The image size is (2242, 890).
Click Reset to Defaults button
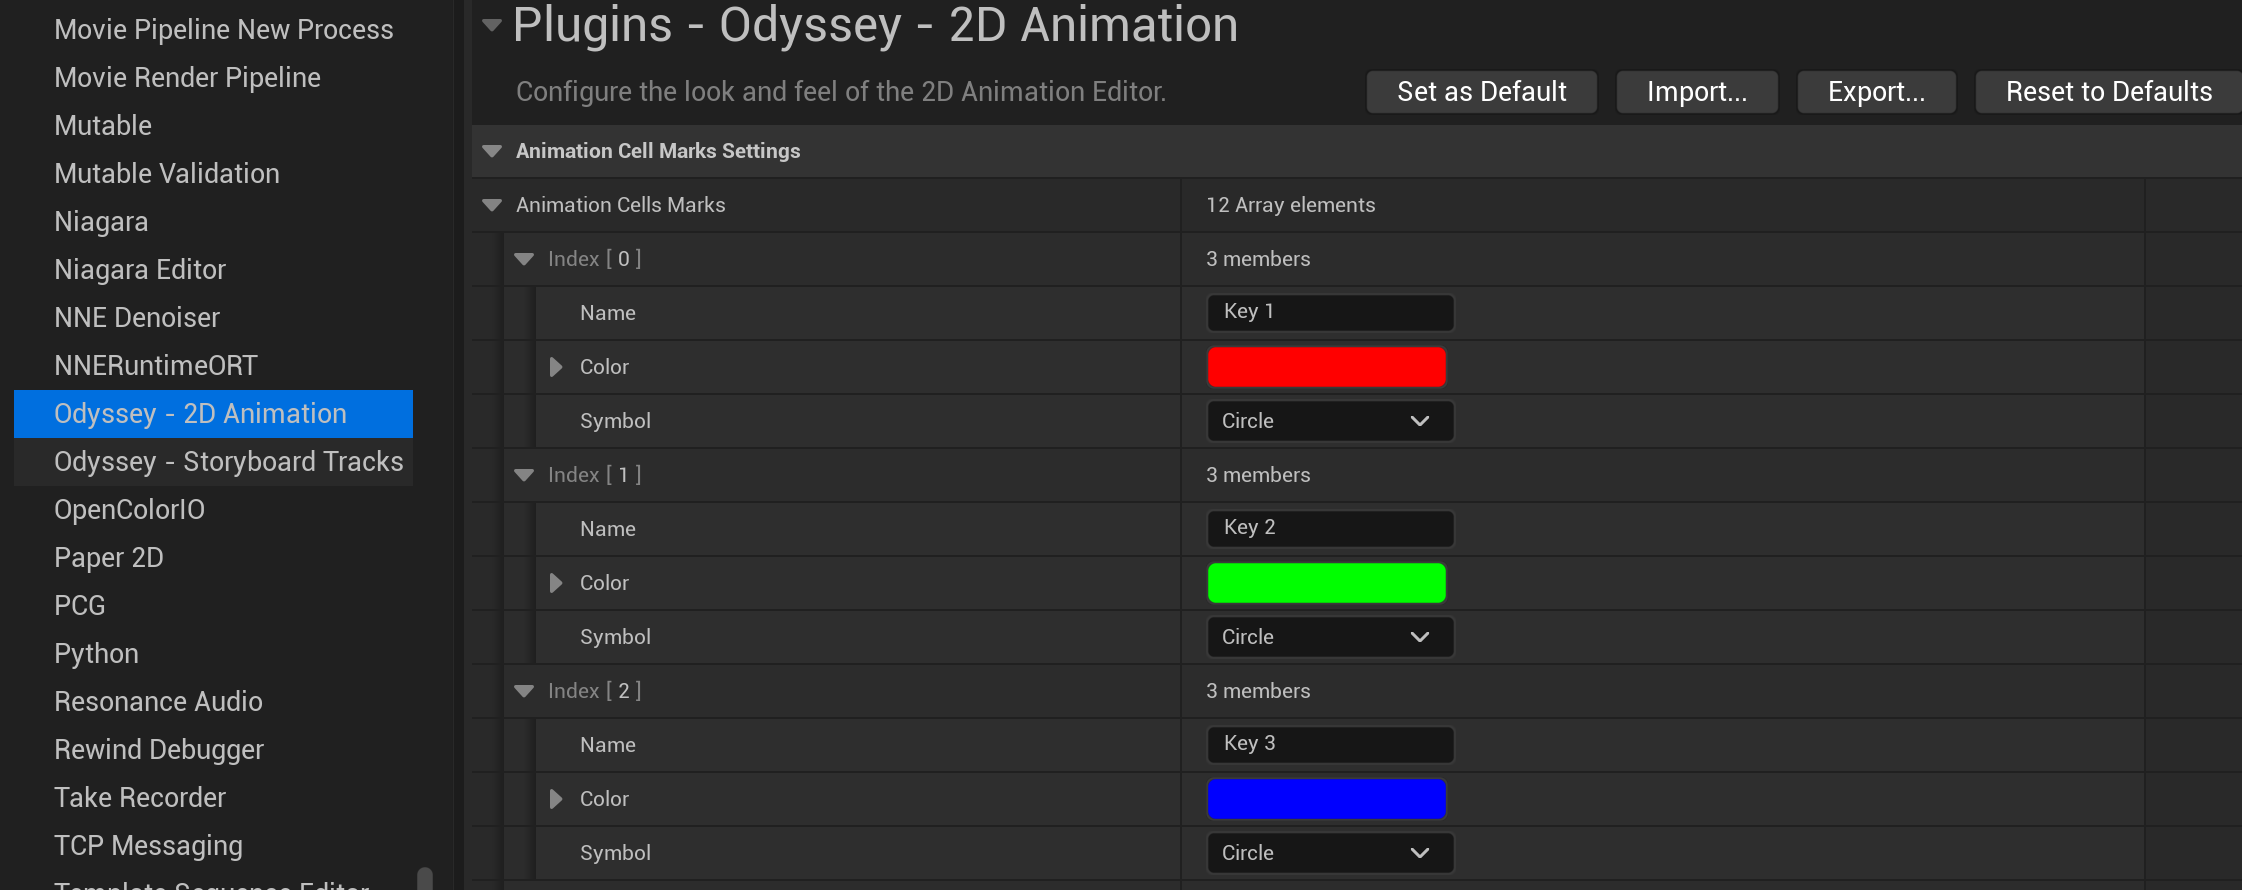2109,92
